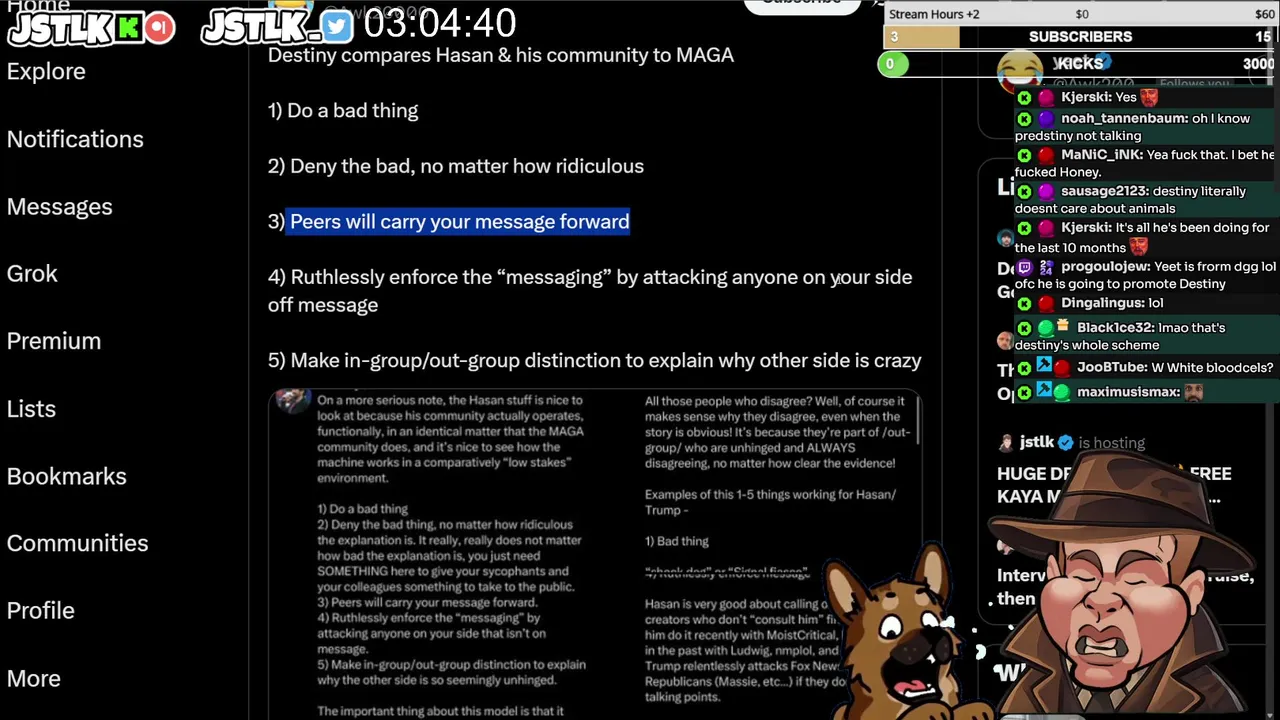Click the emote in maximusismax's chat message
Viewport: 1280px width, 720px height.
[1193, 392]
